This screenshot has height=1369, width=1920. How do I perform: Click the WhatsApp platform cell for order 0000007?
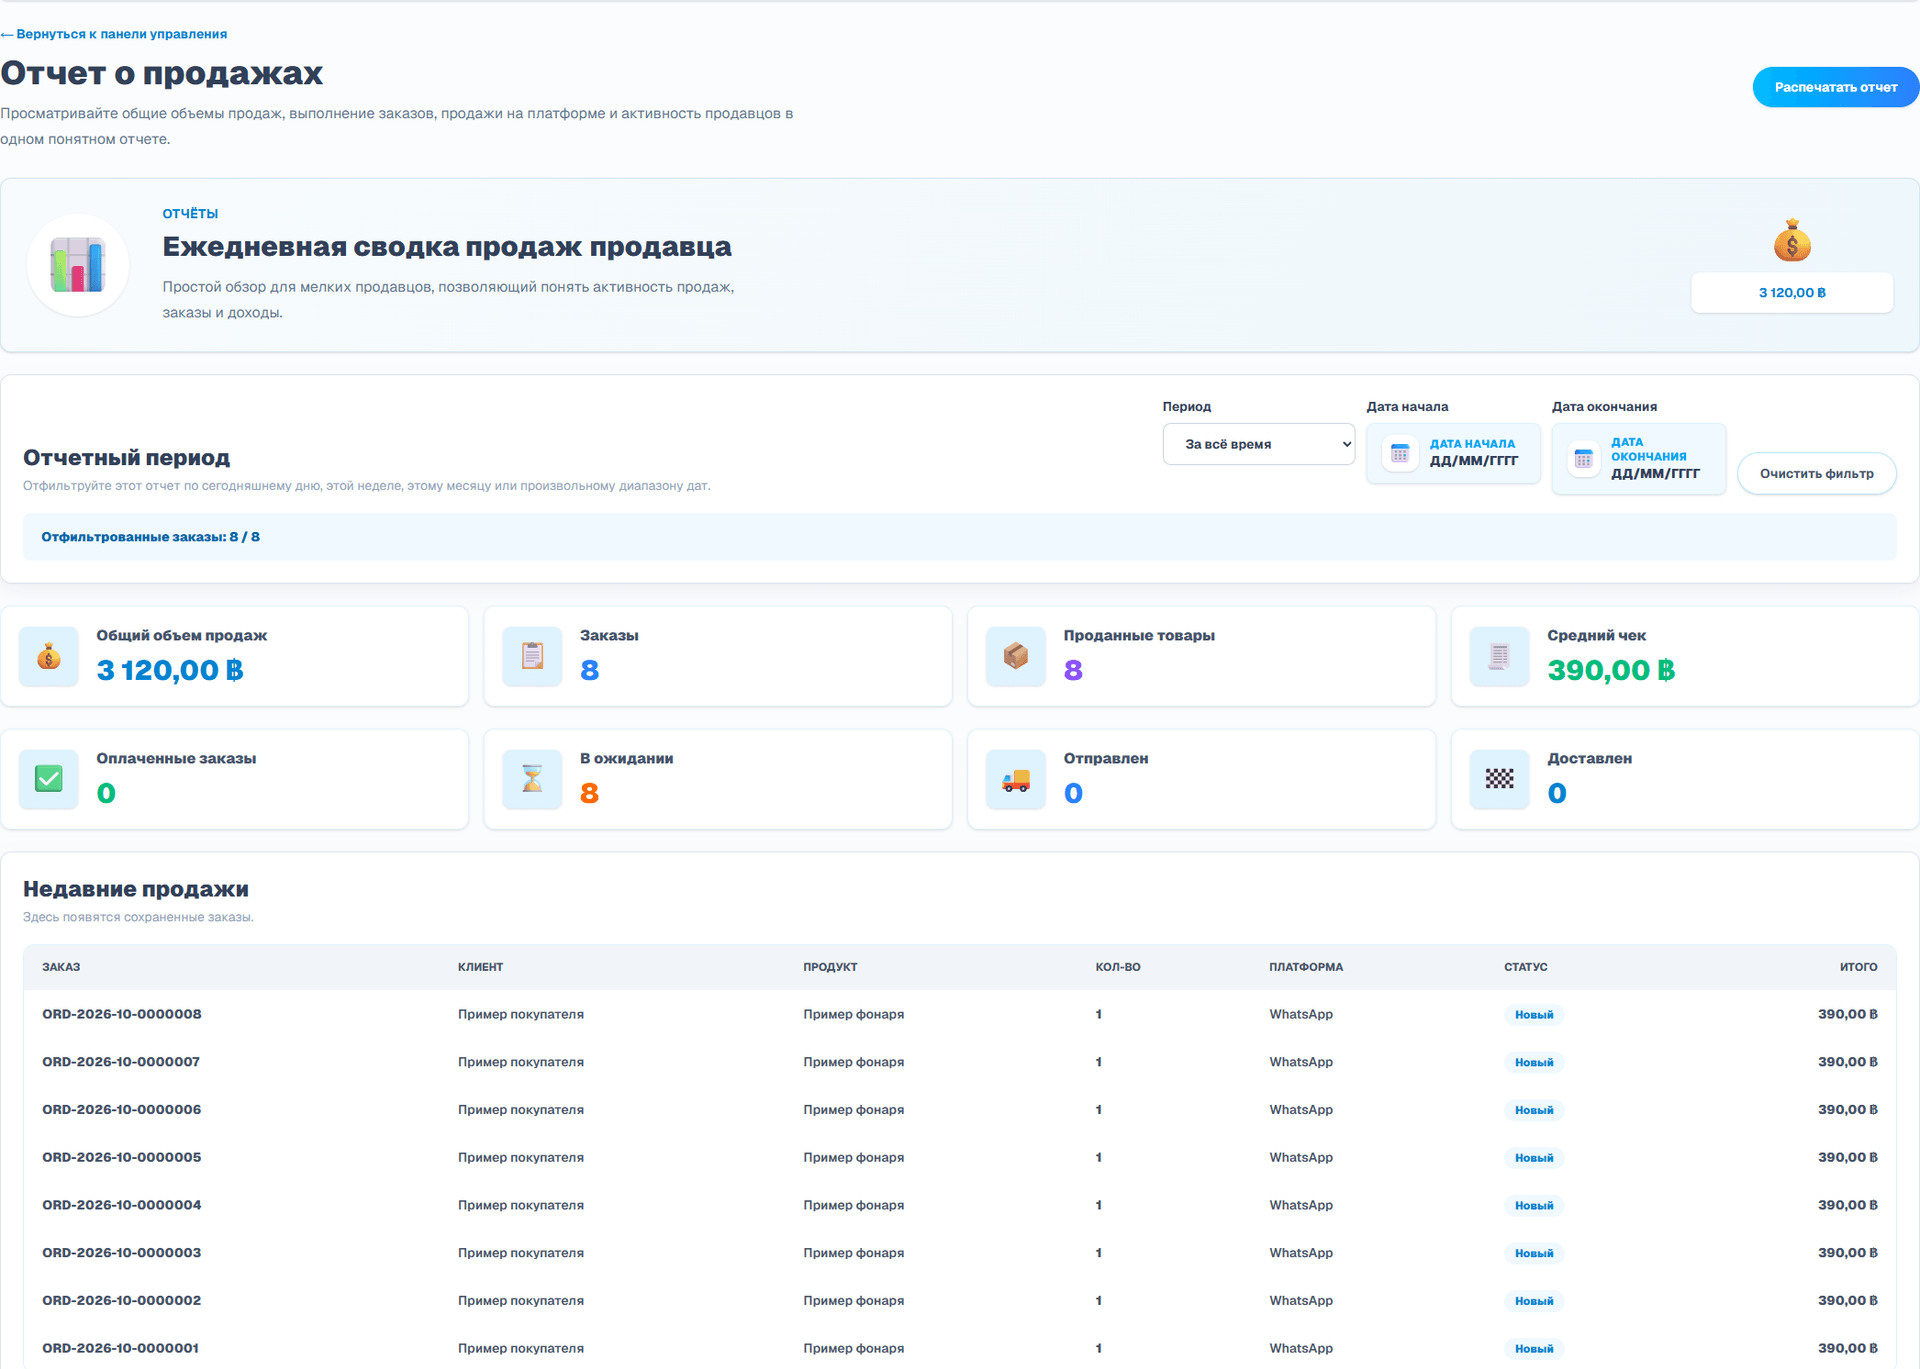1301,1062
